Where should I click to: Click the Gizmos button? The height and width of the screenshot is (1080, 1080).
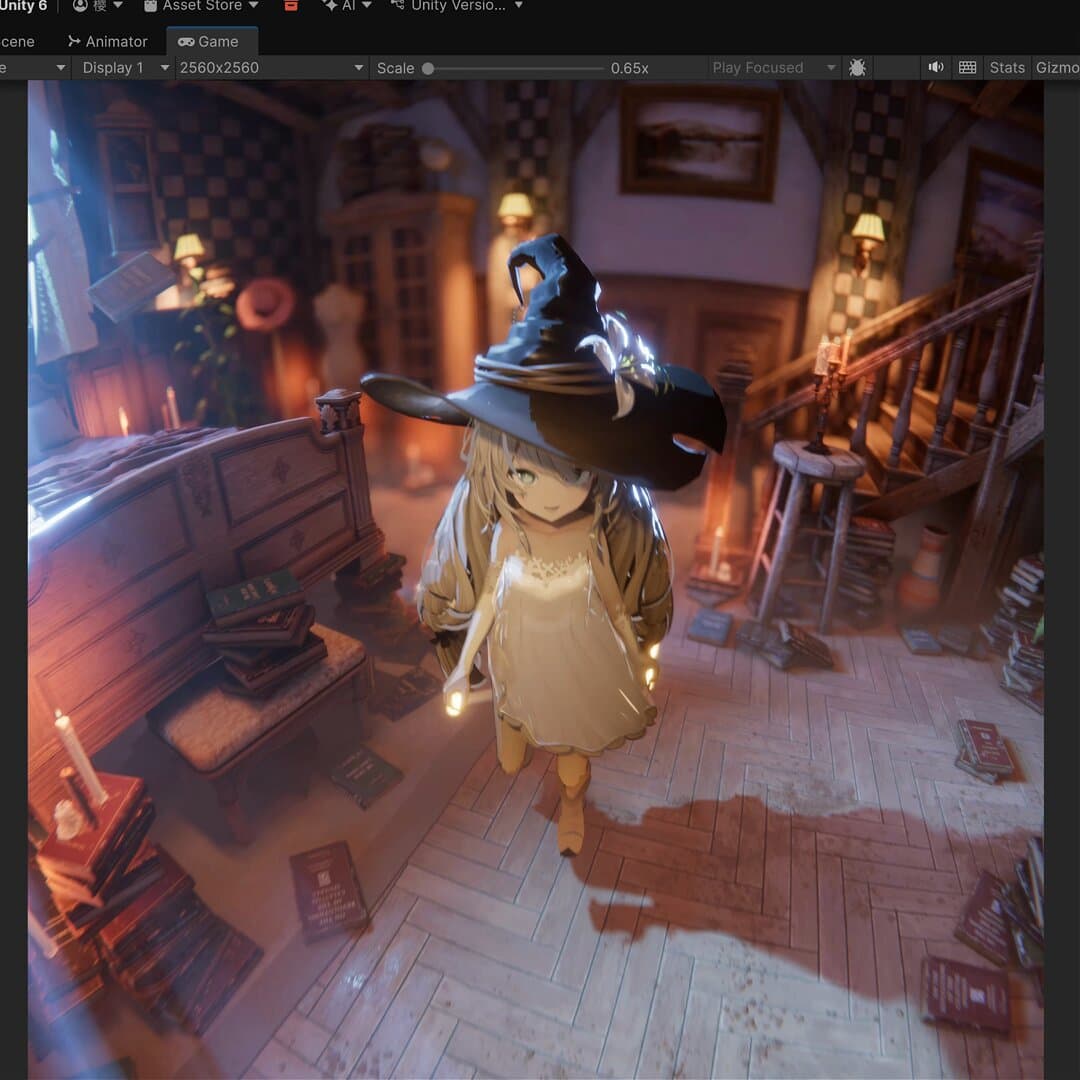[x=1056, y=68]
